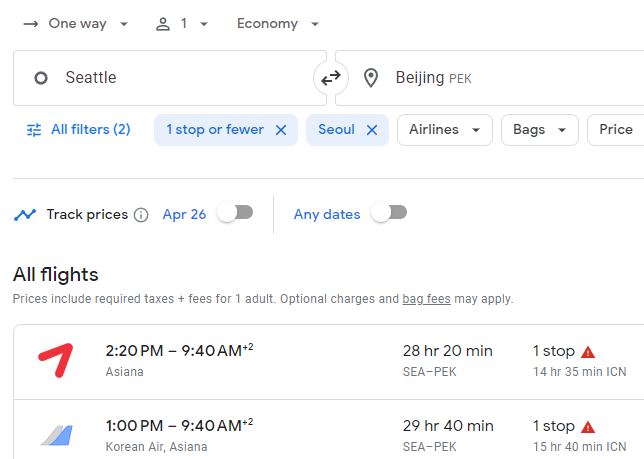Screen dimensions: 644x459
Task: Edit the Seattle origin field
Action: point(170,78)
